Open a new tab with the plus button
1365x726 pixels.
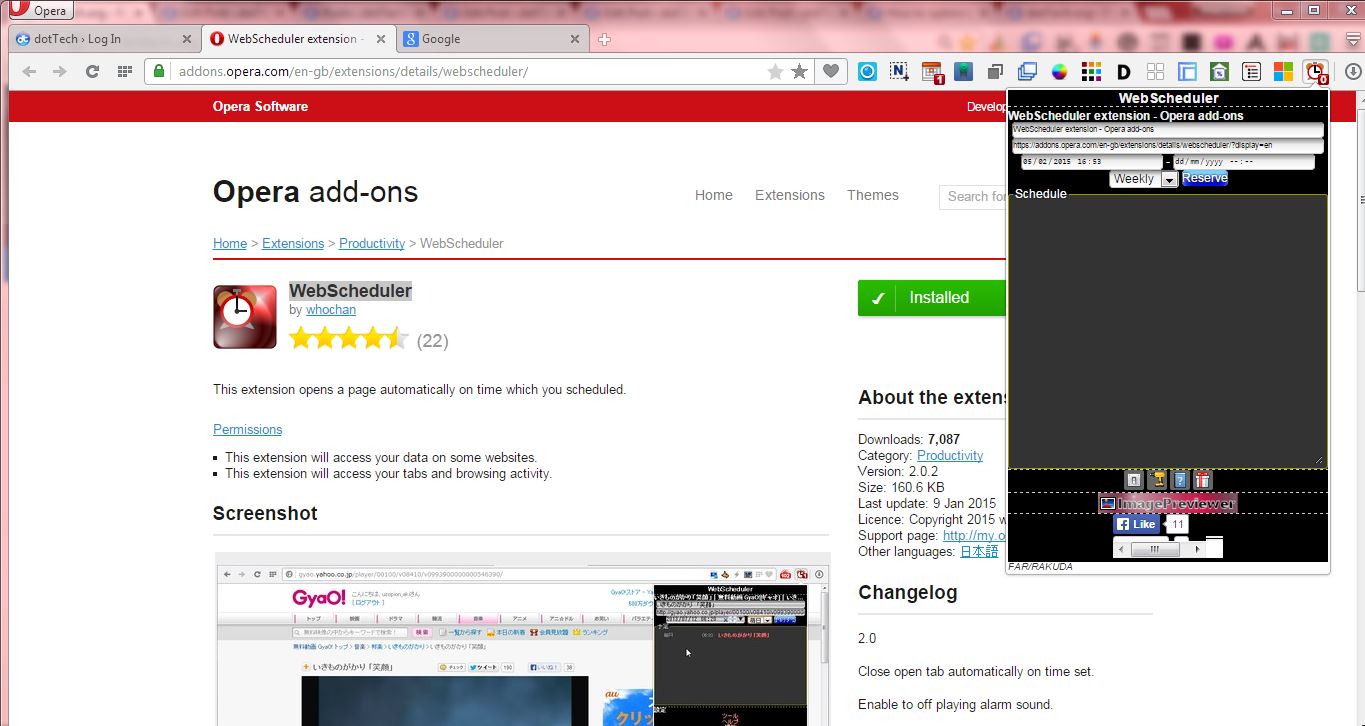604,40
